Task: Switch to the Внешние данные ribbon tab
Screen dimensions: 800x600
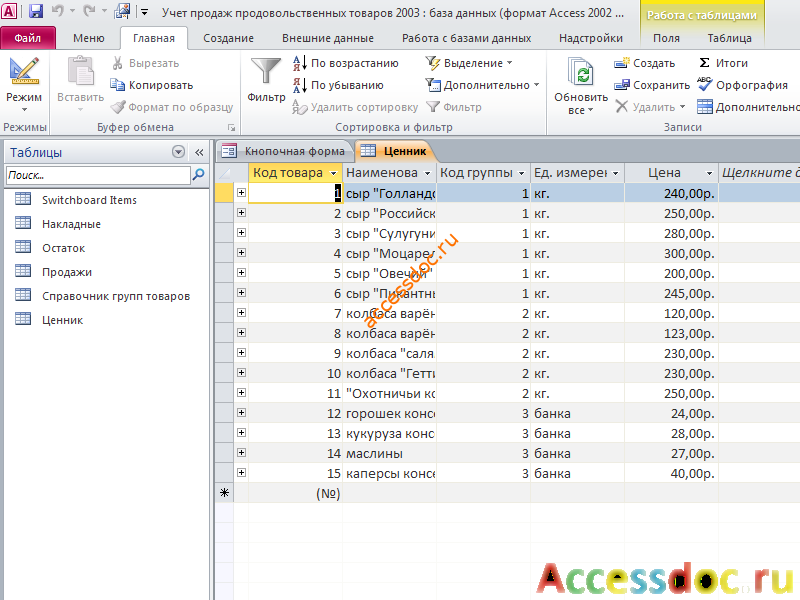Action: click(x=328, y=38)
